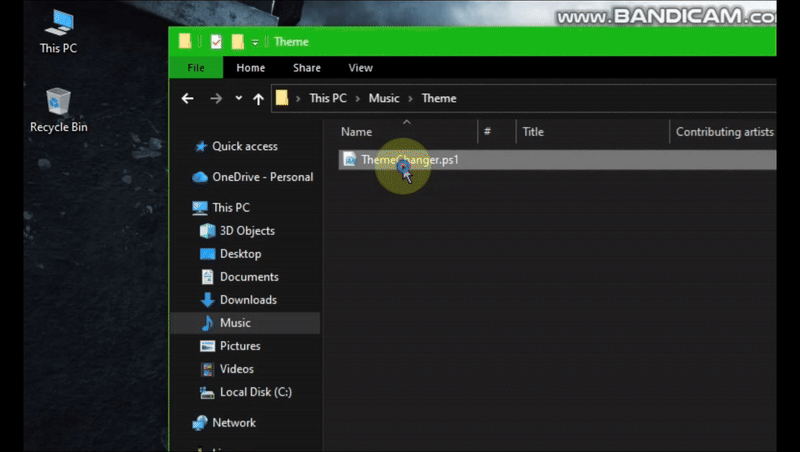The height and width of the screenshot is (452, 800).
Task: Click the Downloads arrow icon in sidebar
Action: [x=207, y=300]
